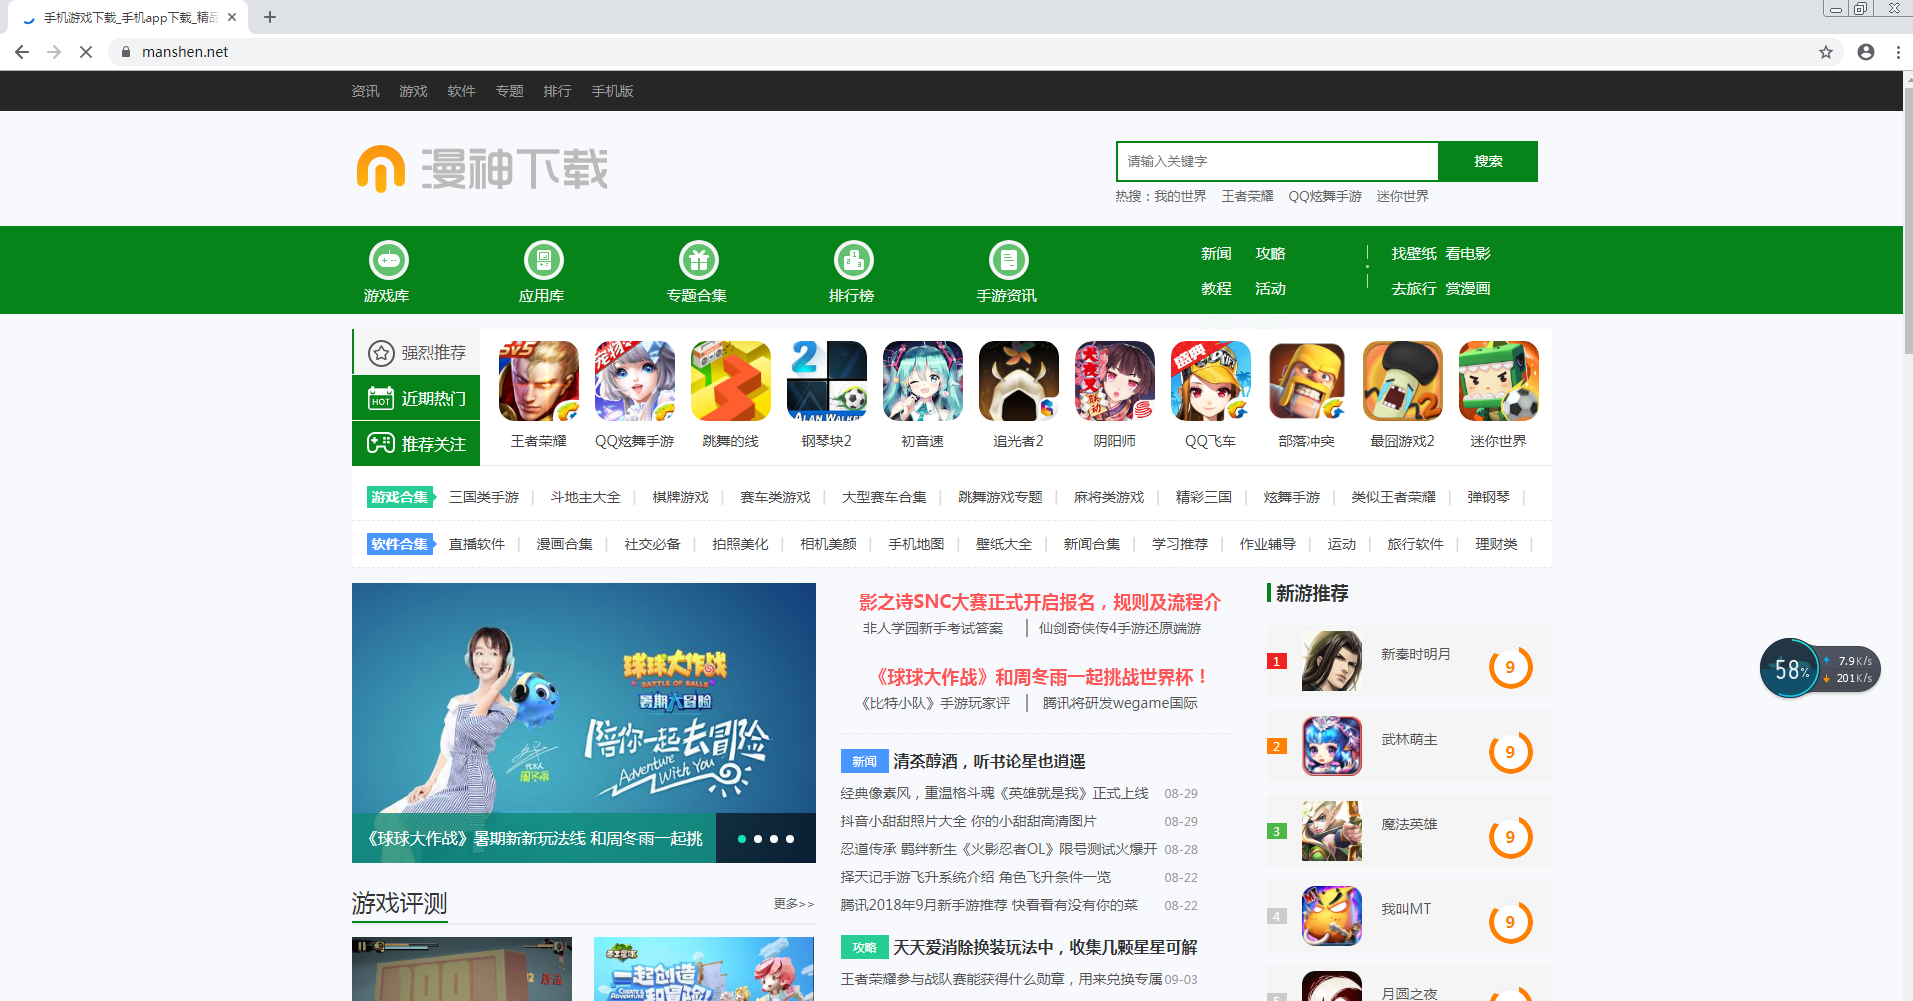The image size is (1913, 1001).
Task: Click the QQ炫舞手游 hot search link
Action: click(x=1325, y=196)
